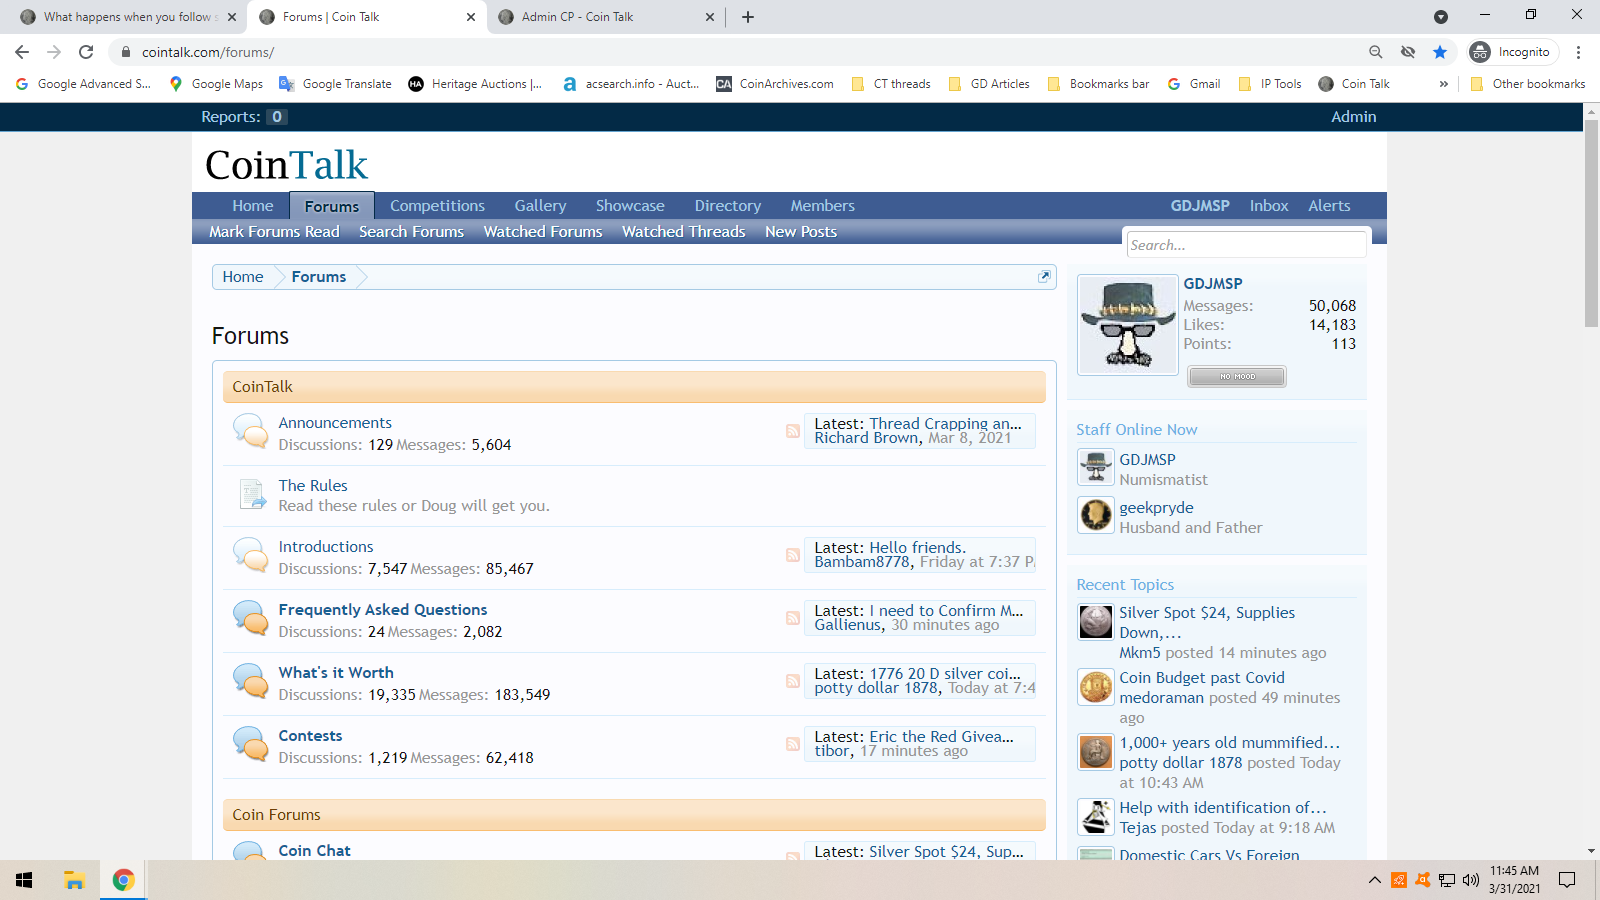
Task: Click the RSS icon for Frequently Asked Questions
Action: click(x=792, y=618)
